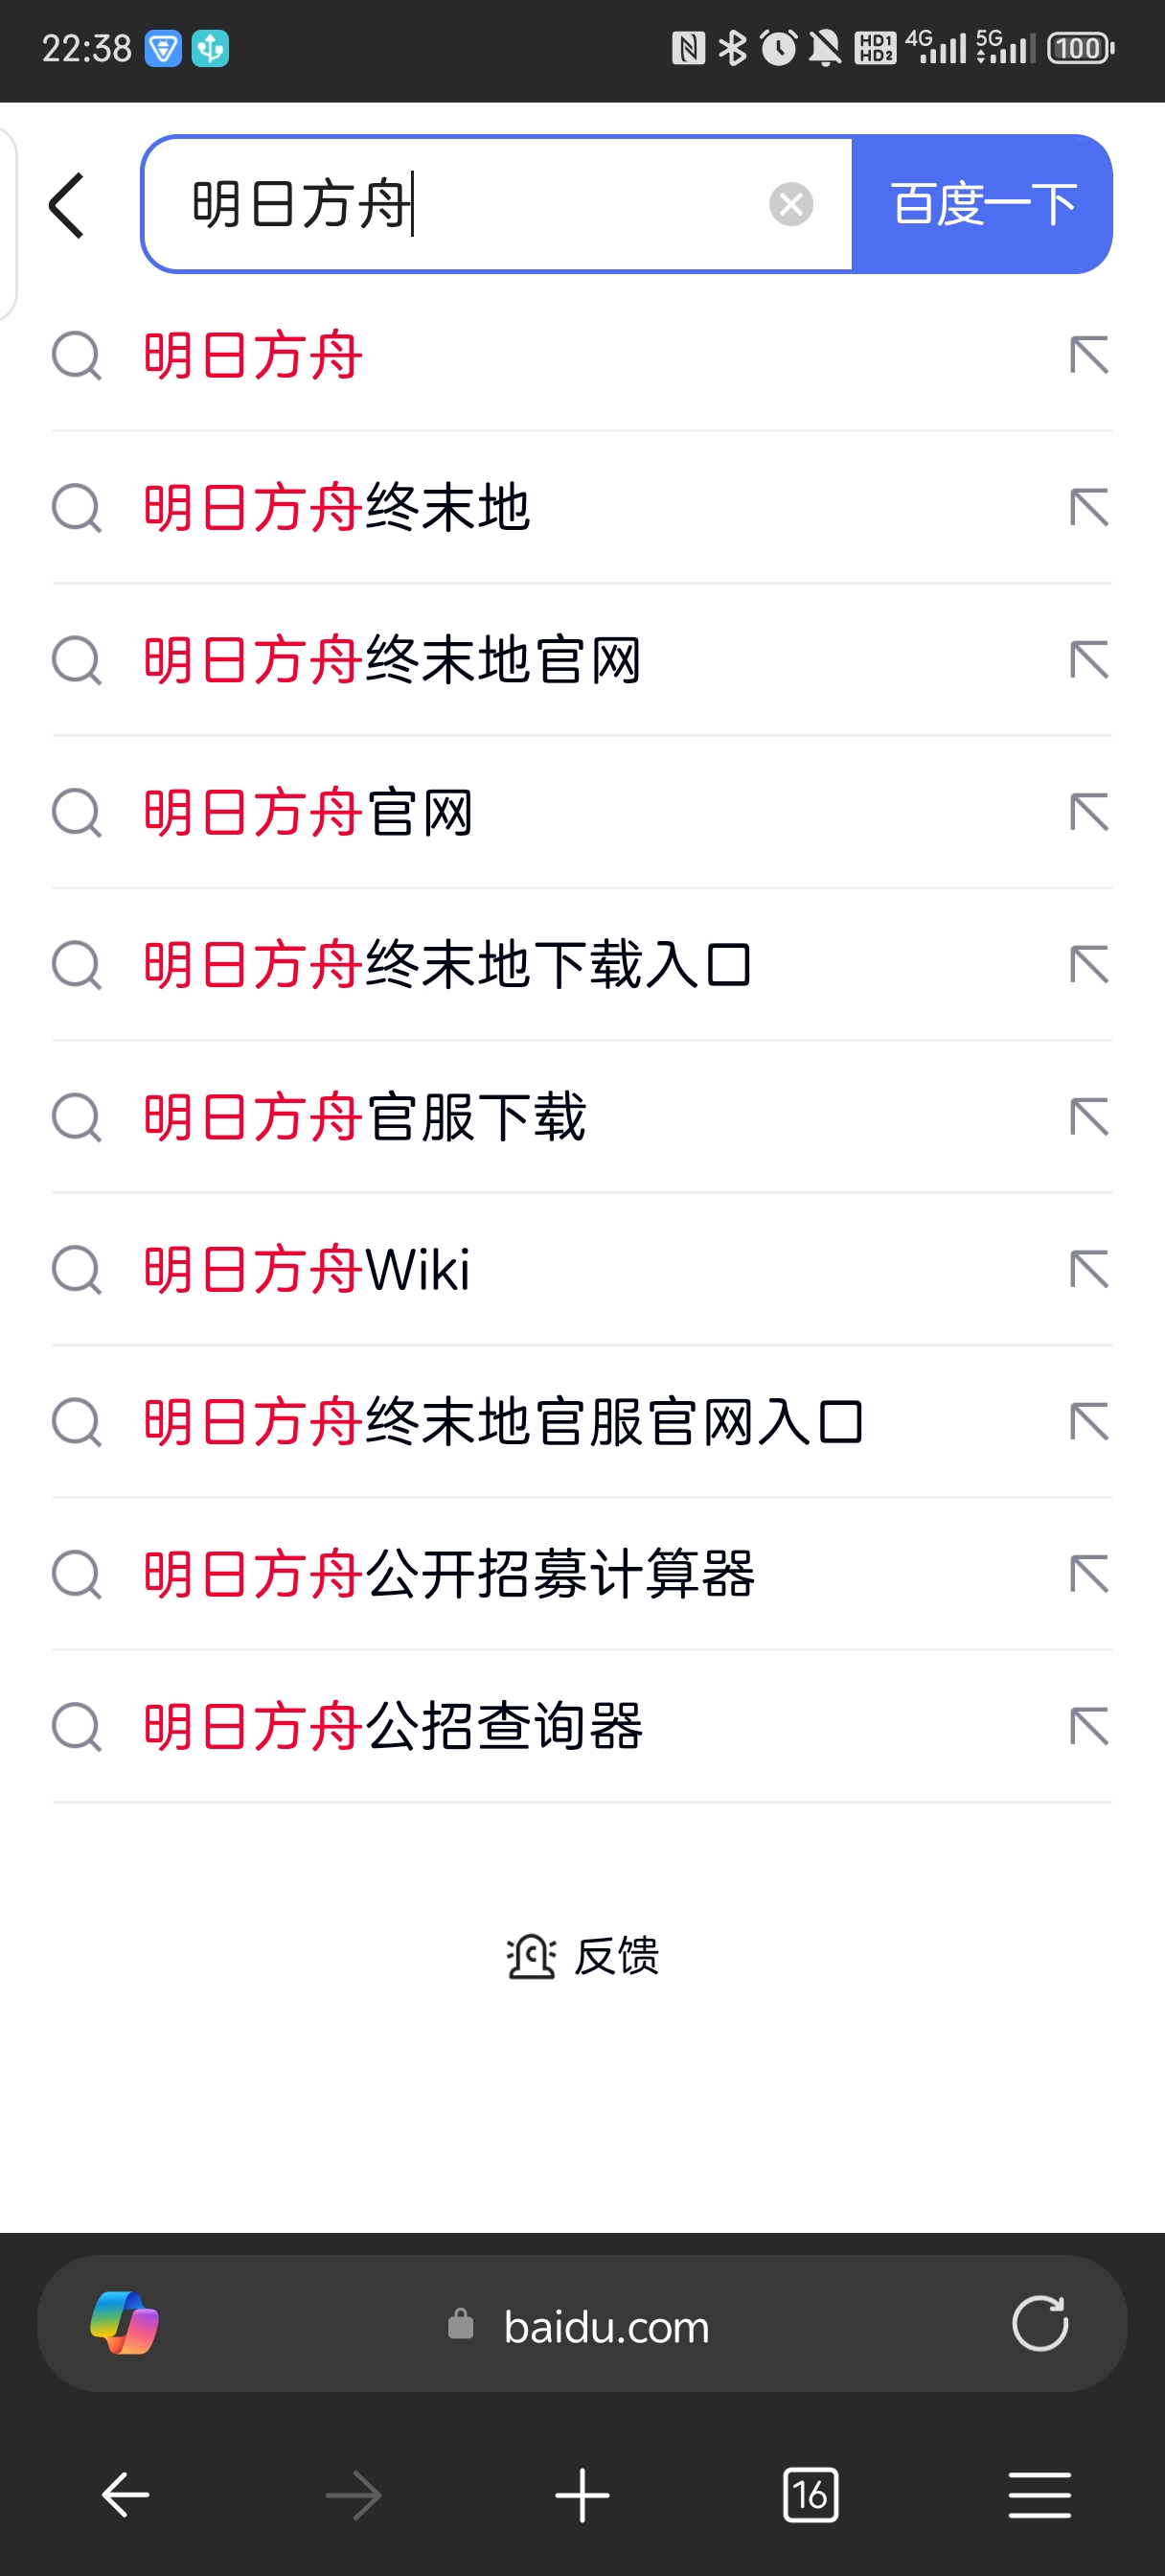Viewport: 1165px width, 2576px height.
Task: Choose suggestion 明日方舟Wiki
Action: (307, 1269)
